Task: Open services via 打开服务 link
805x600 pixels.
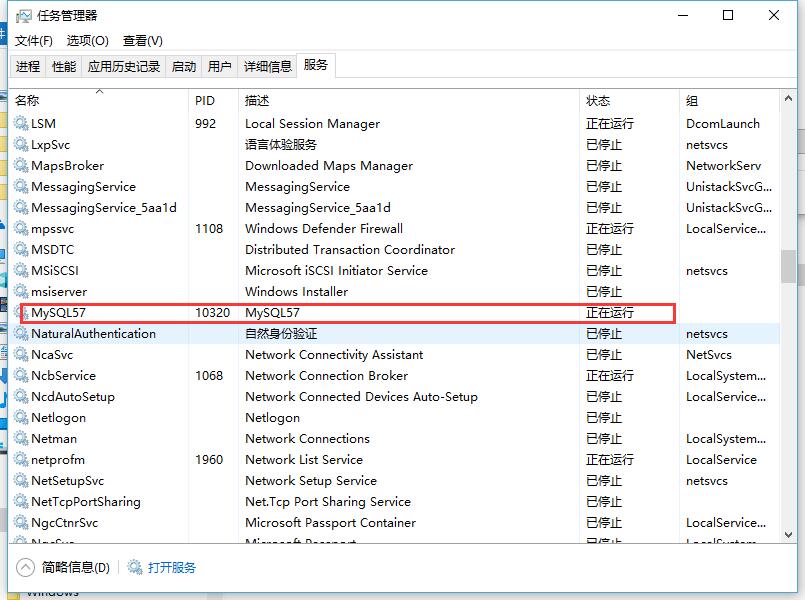Action: pos(171,567)
